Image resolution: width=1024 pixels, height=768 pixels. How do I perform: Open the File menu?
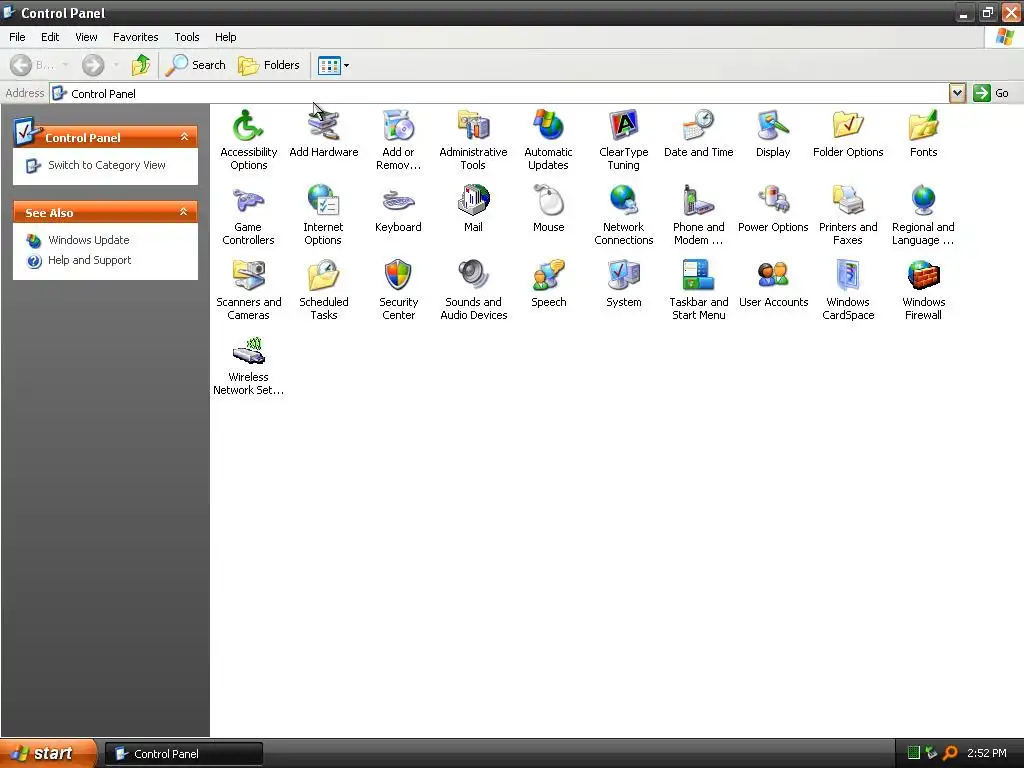click(x=17, y=37)
